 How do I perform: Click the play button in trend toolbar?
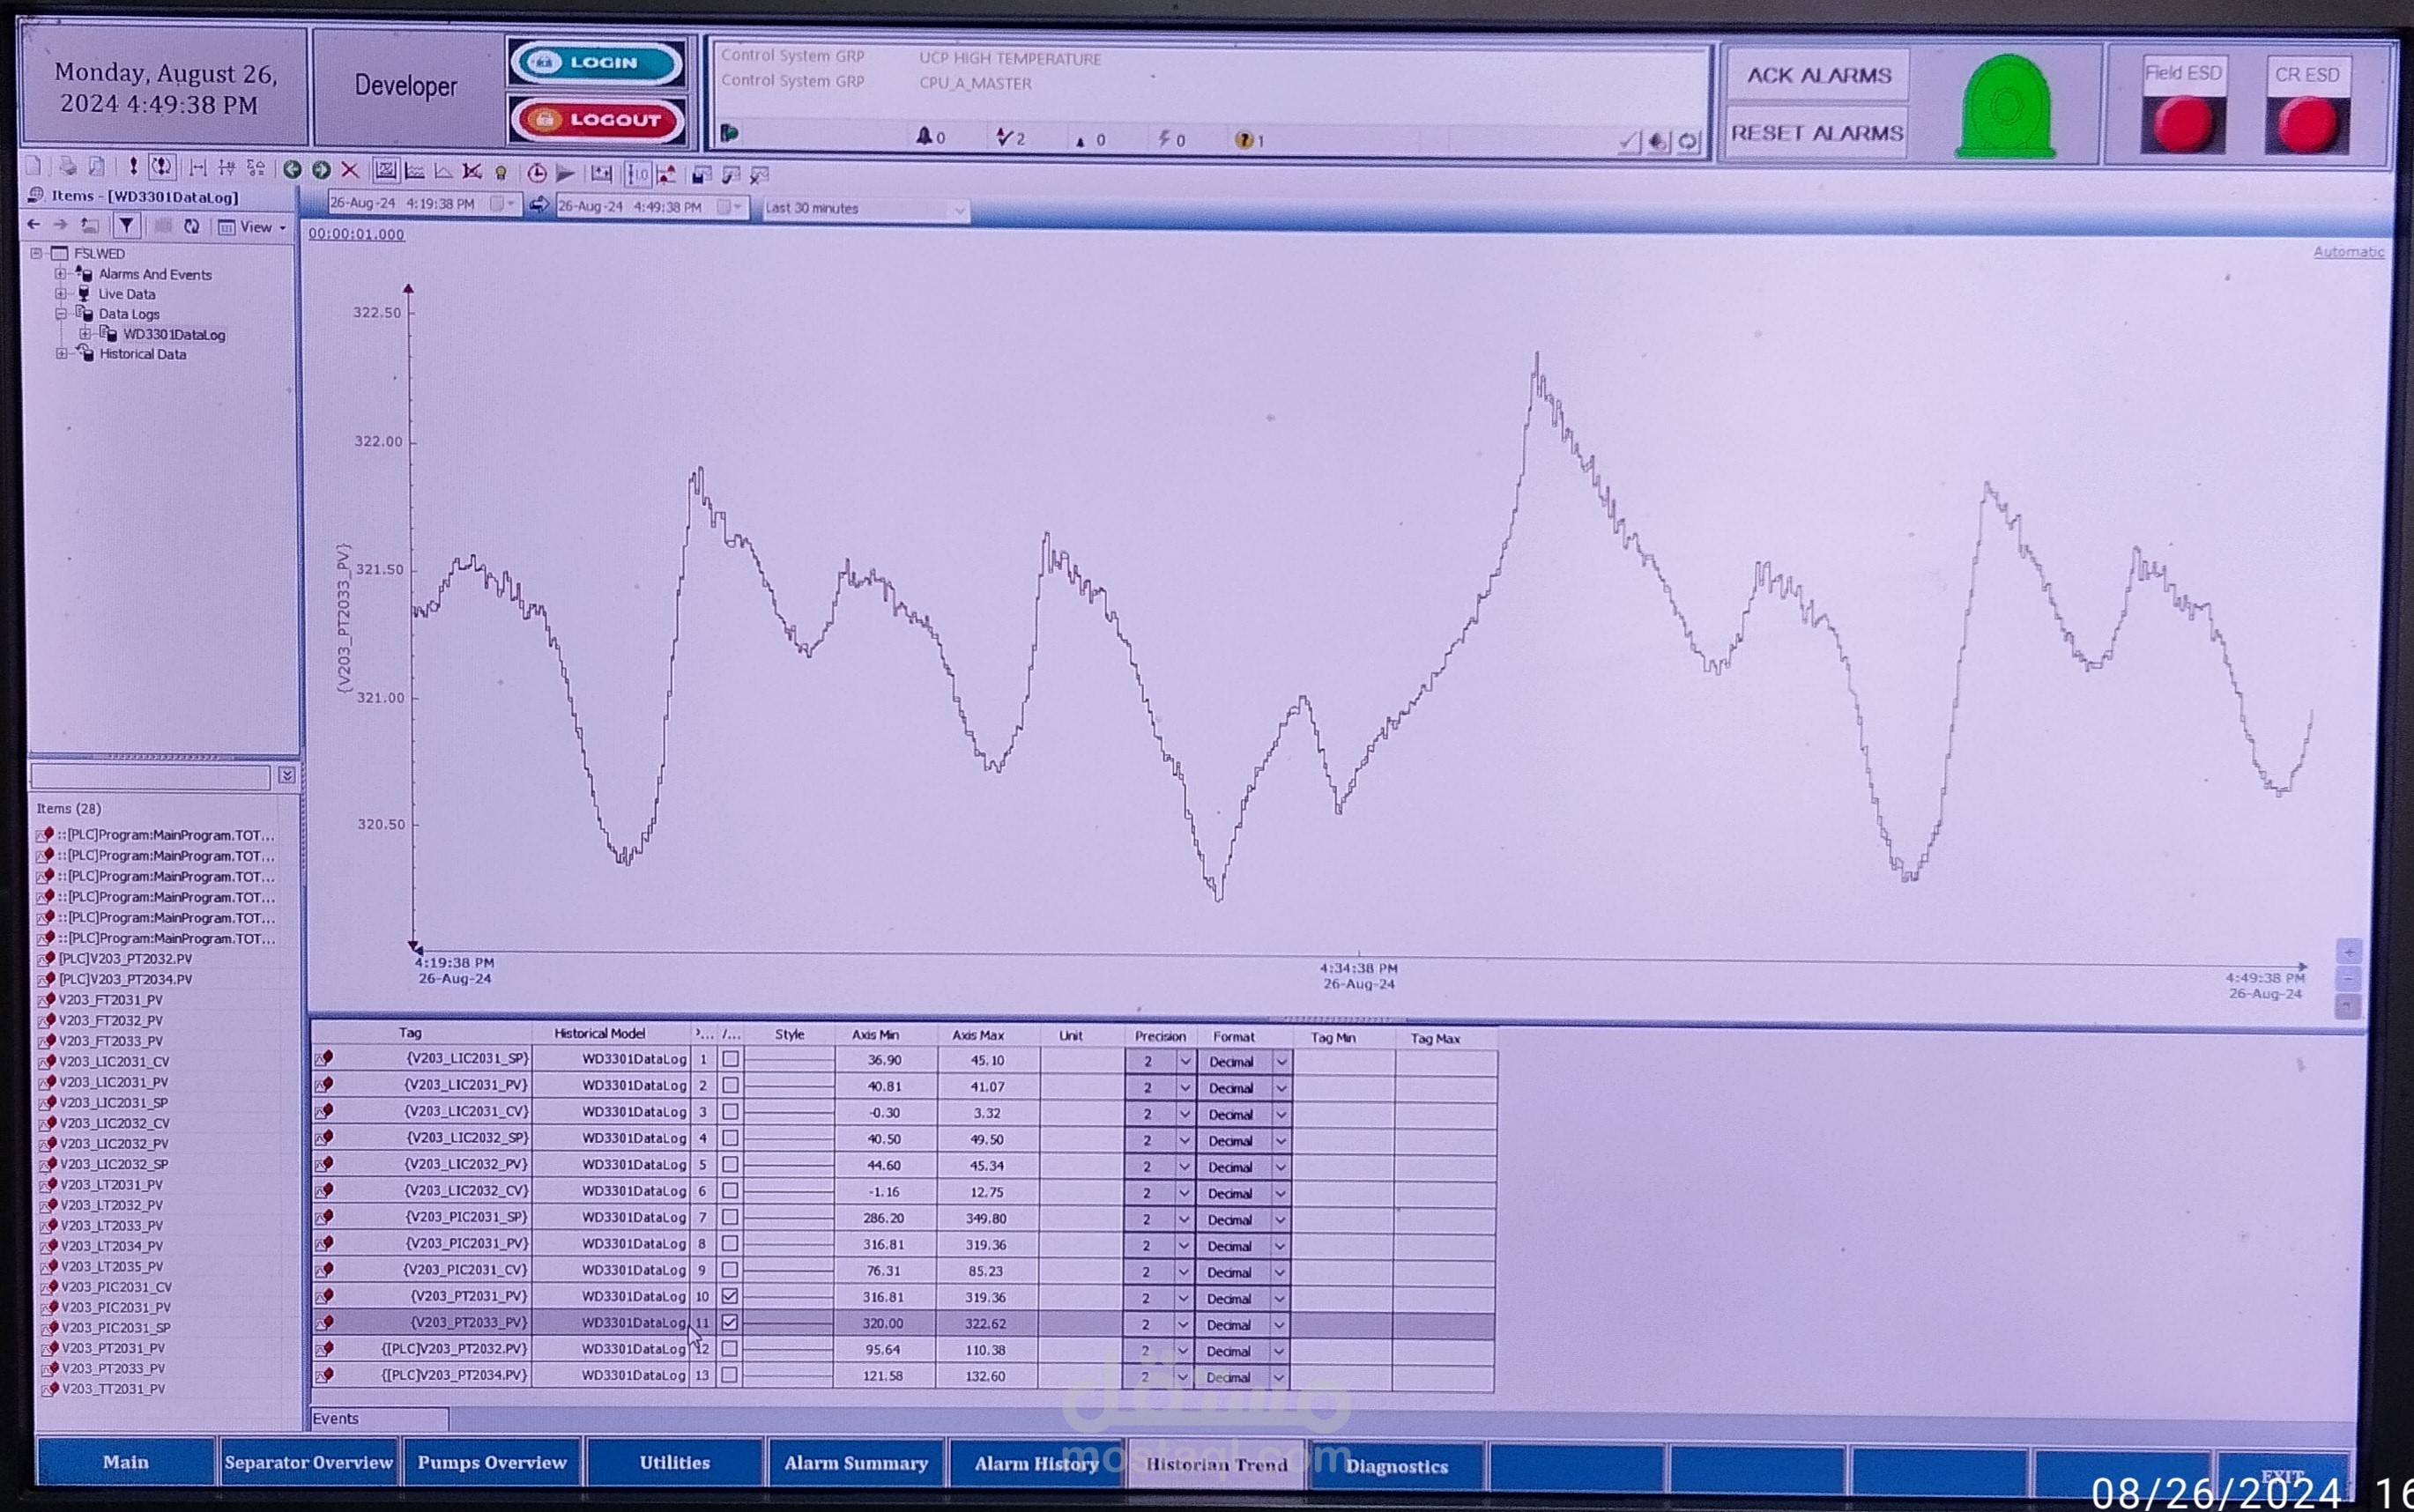point(565,173)
